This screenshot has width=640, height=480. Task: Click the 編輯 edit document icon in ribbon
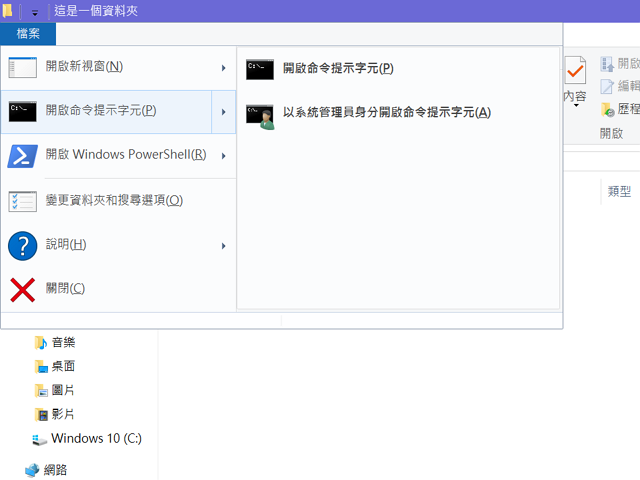tap(607, 87)
